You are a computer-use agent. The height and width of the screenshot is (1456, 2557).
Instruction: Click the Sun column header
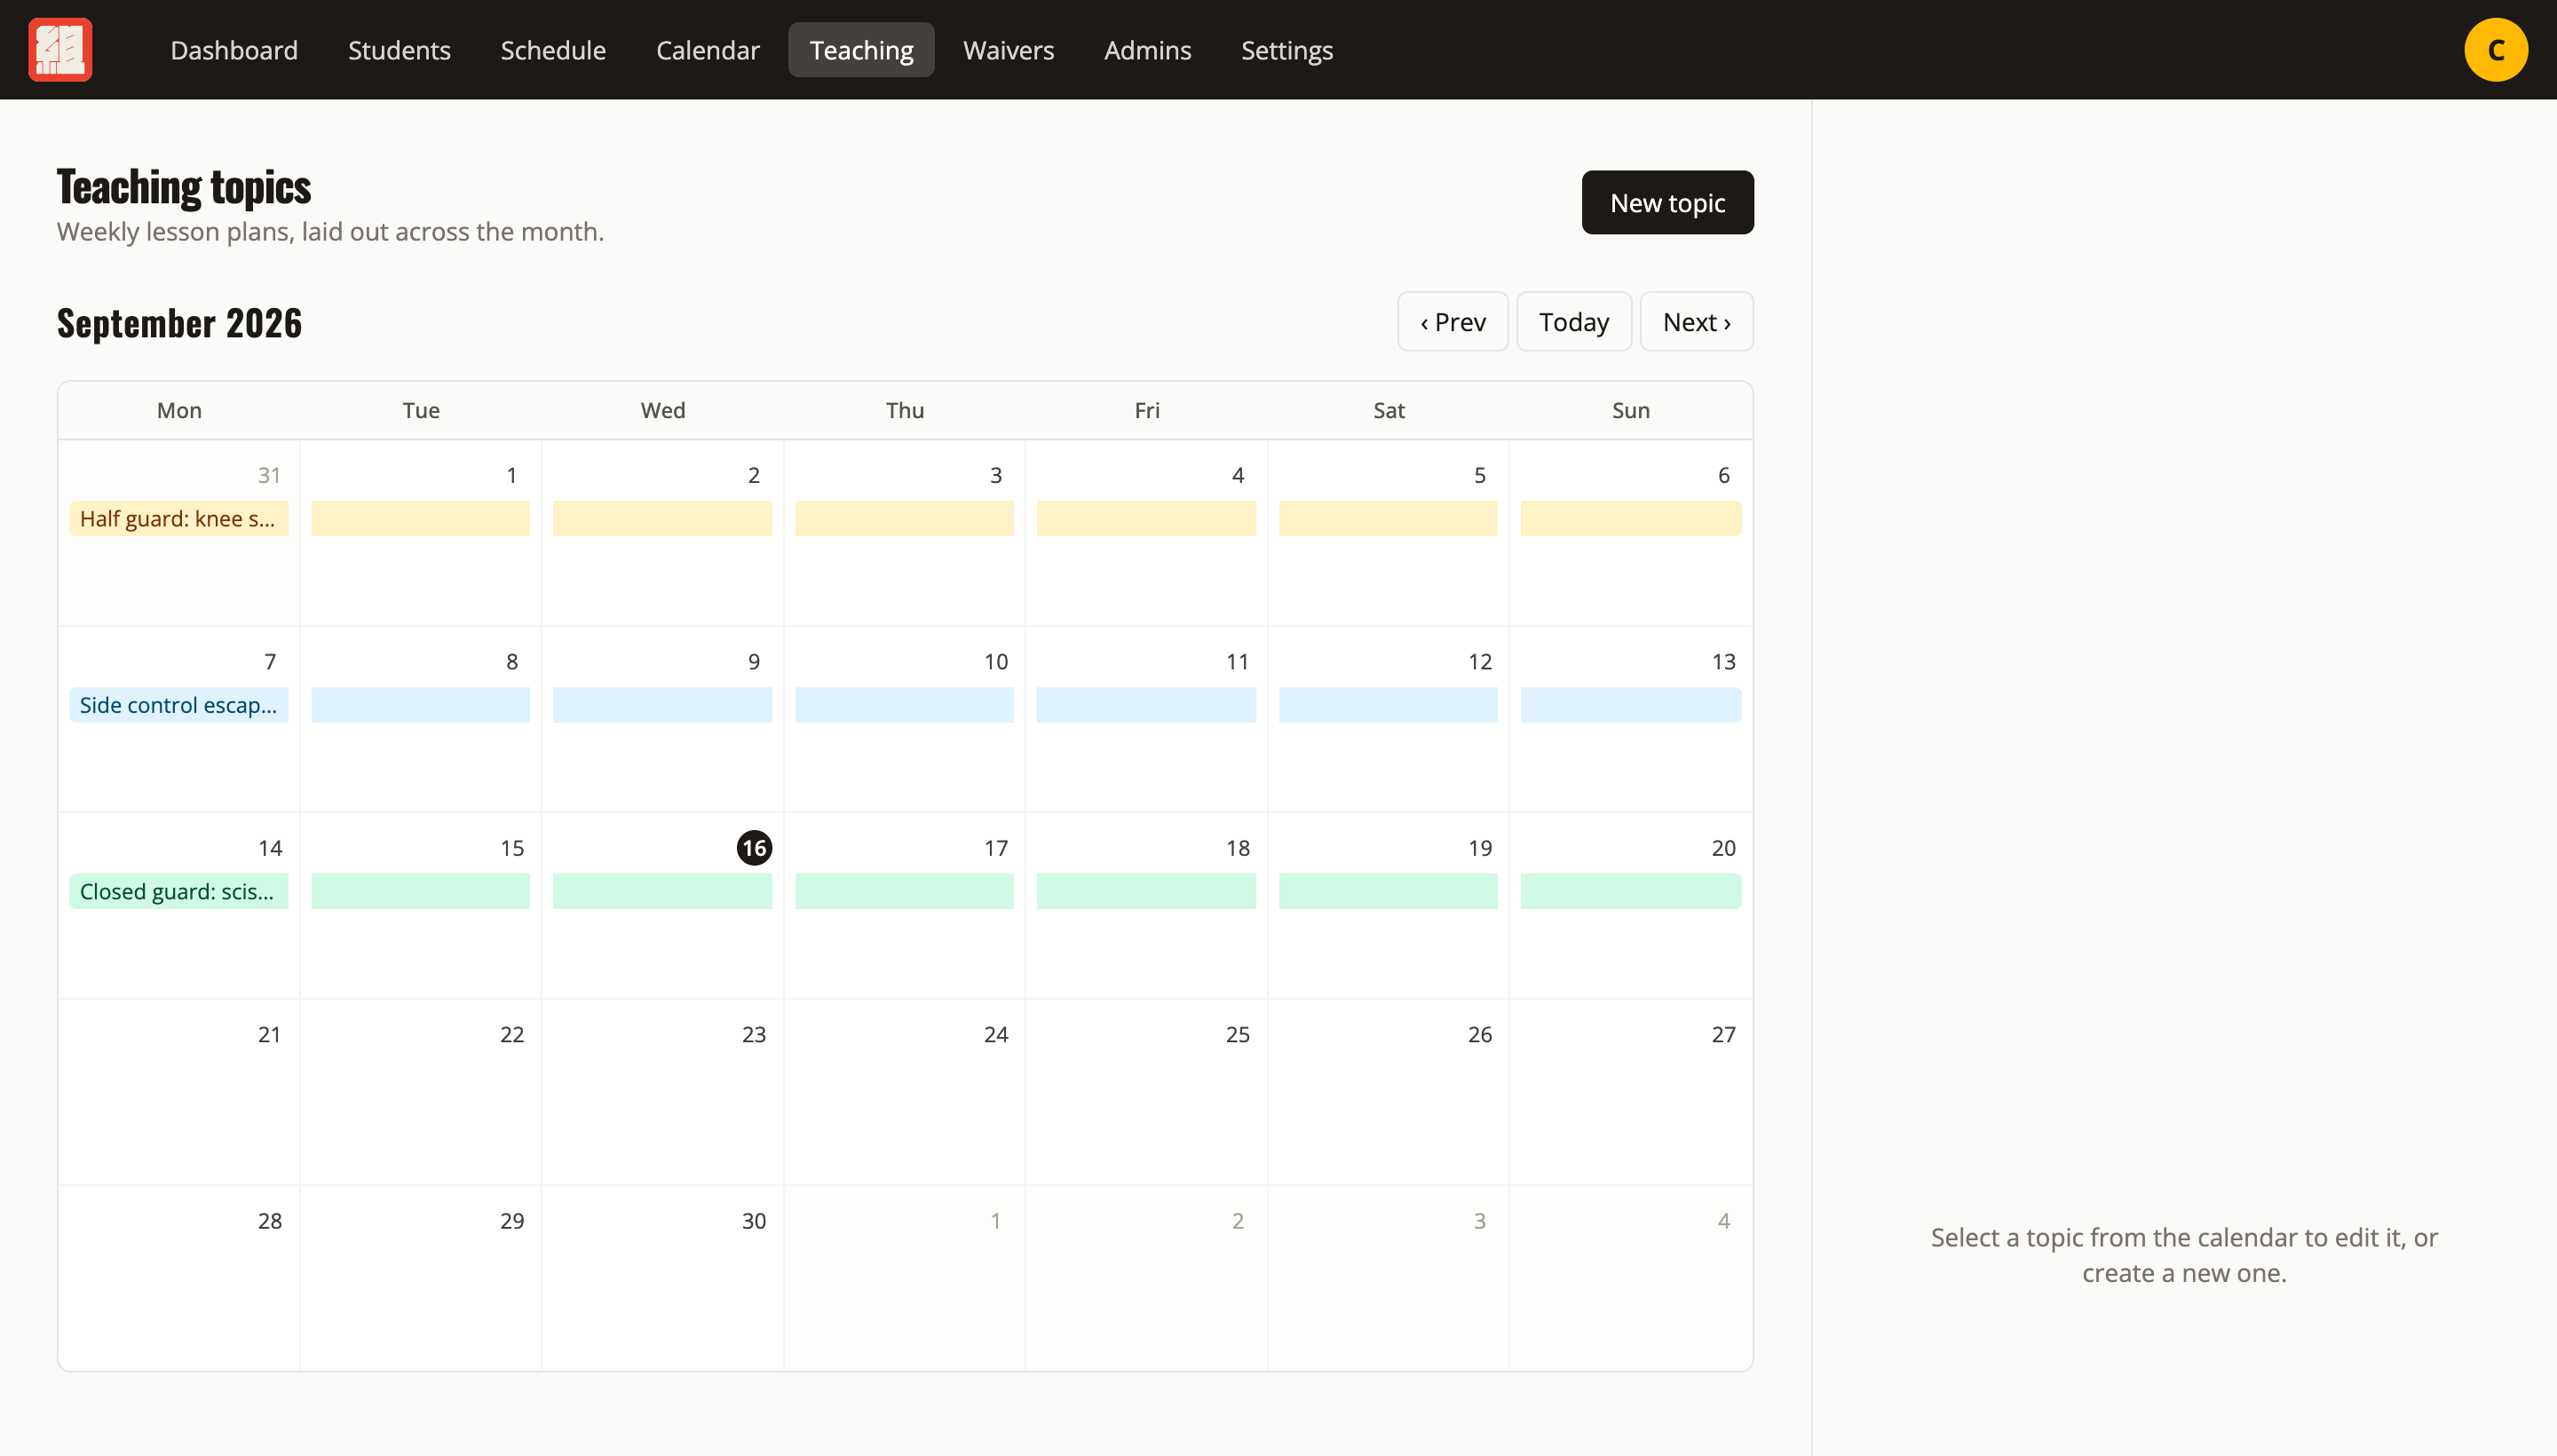pos(1630,410)
